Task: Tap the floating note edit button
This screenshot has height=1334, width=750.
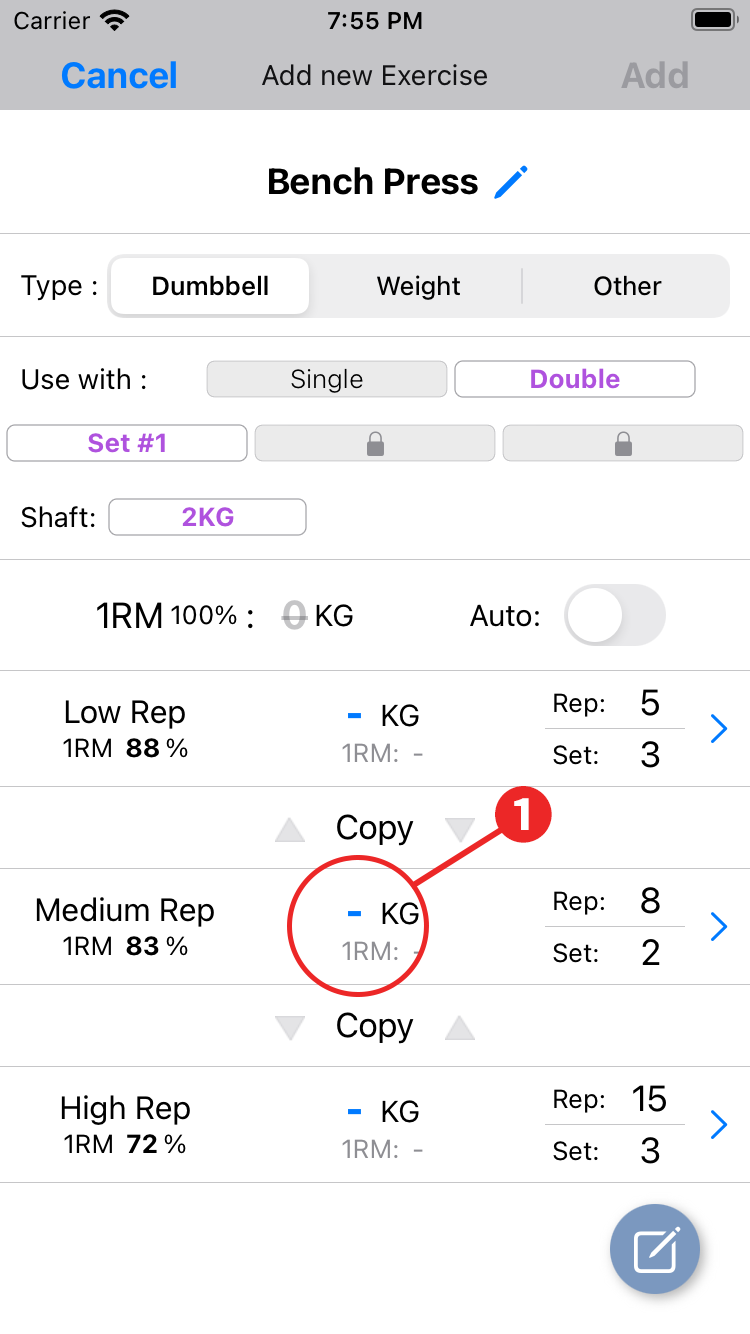Action: 655,1249
